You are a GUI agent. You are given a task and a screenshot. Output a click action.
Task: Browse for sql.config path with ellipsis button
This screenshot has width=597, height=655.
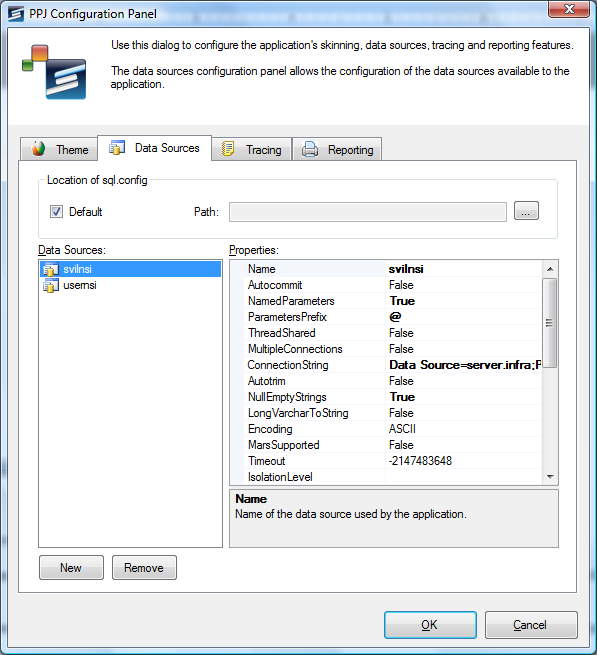(x=526, y=211)
